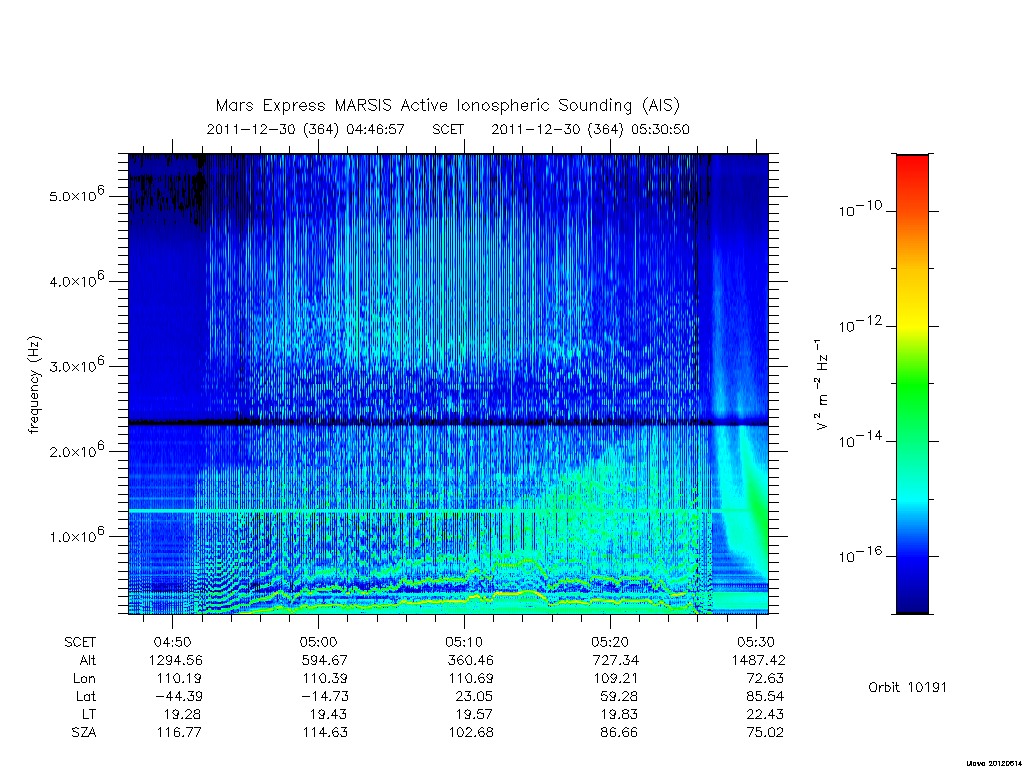
Task: Click the 05:20 time axis label
Action: (x=610, y=642)
